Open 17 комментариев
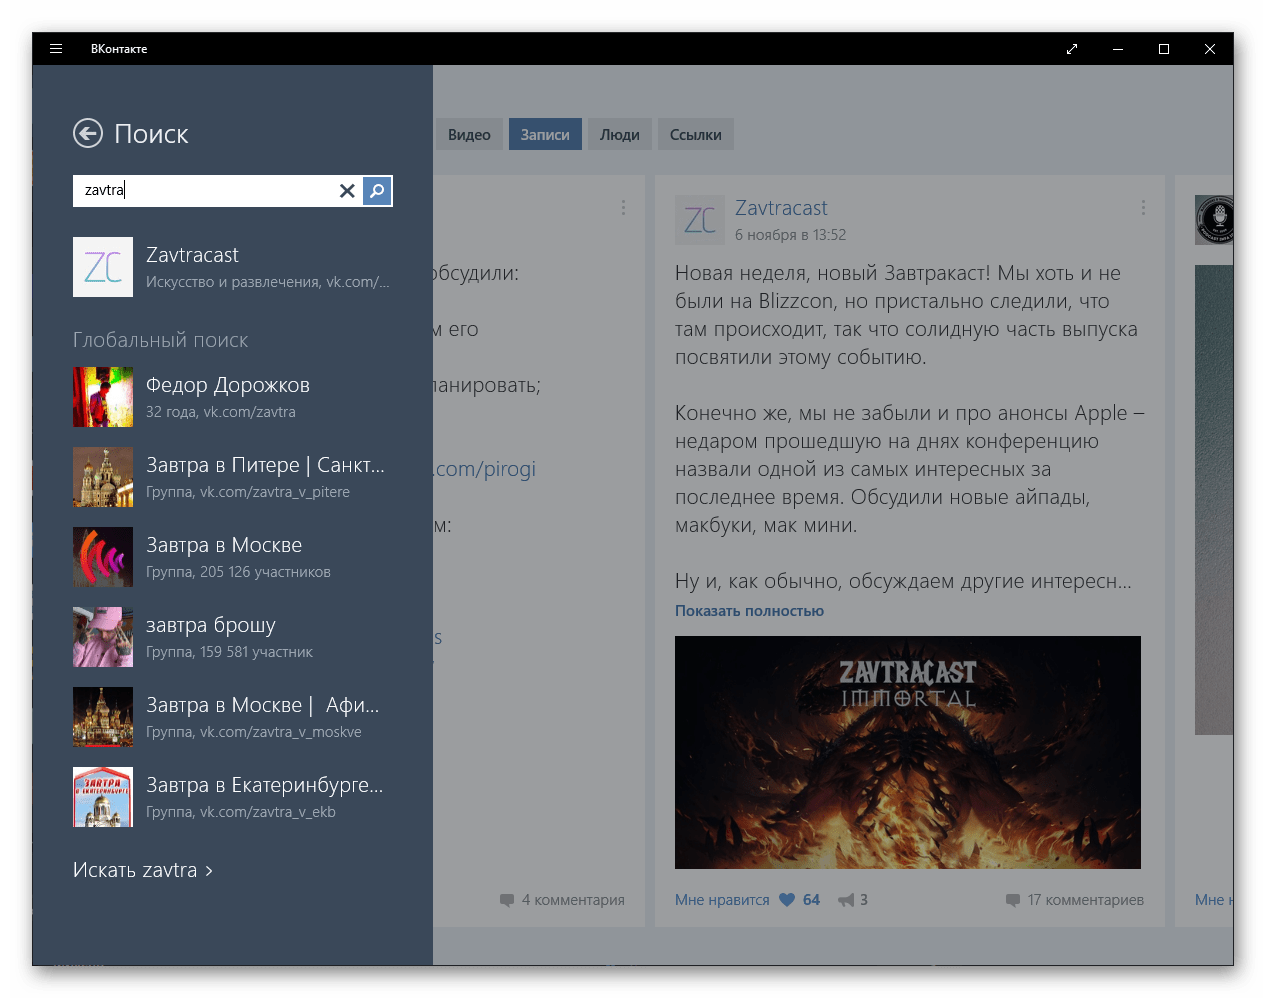Screen dimensions: 1266x998 tap(1075, 900)
